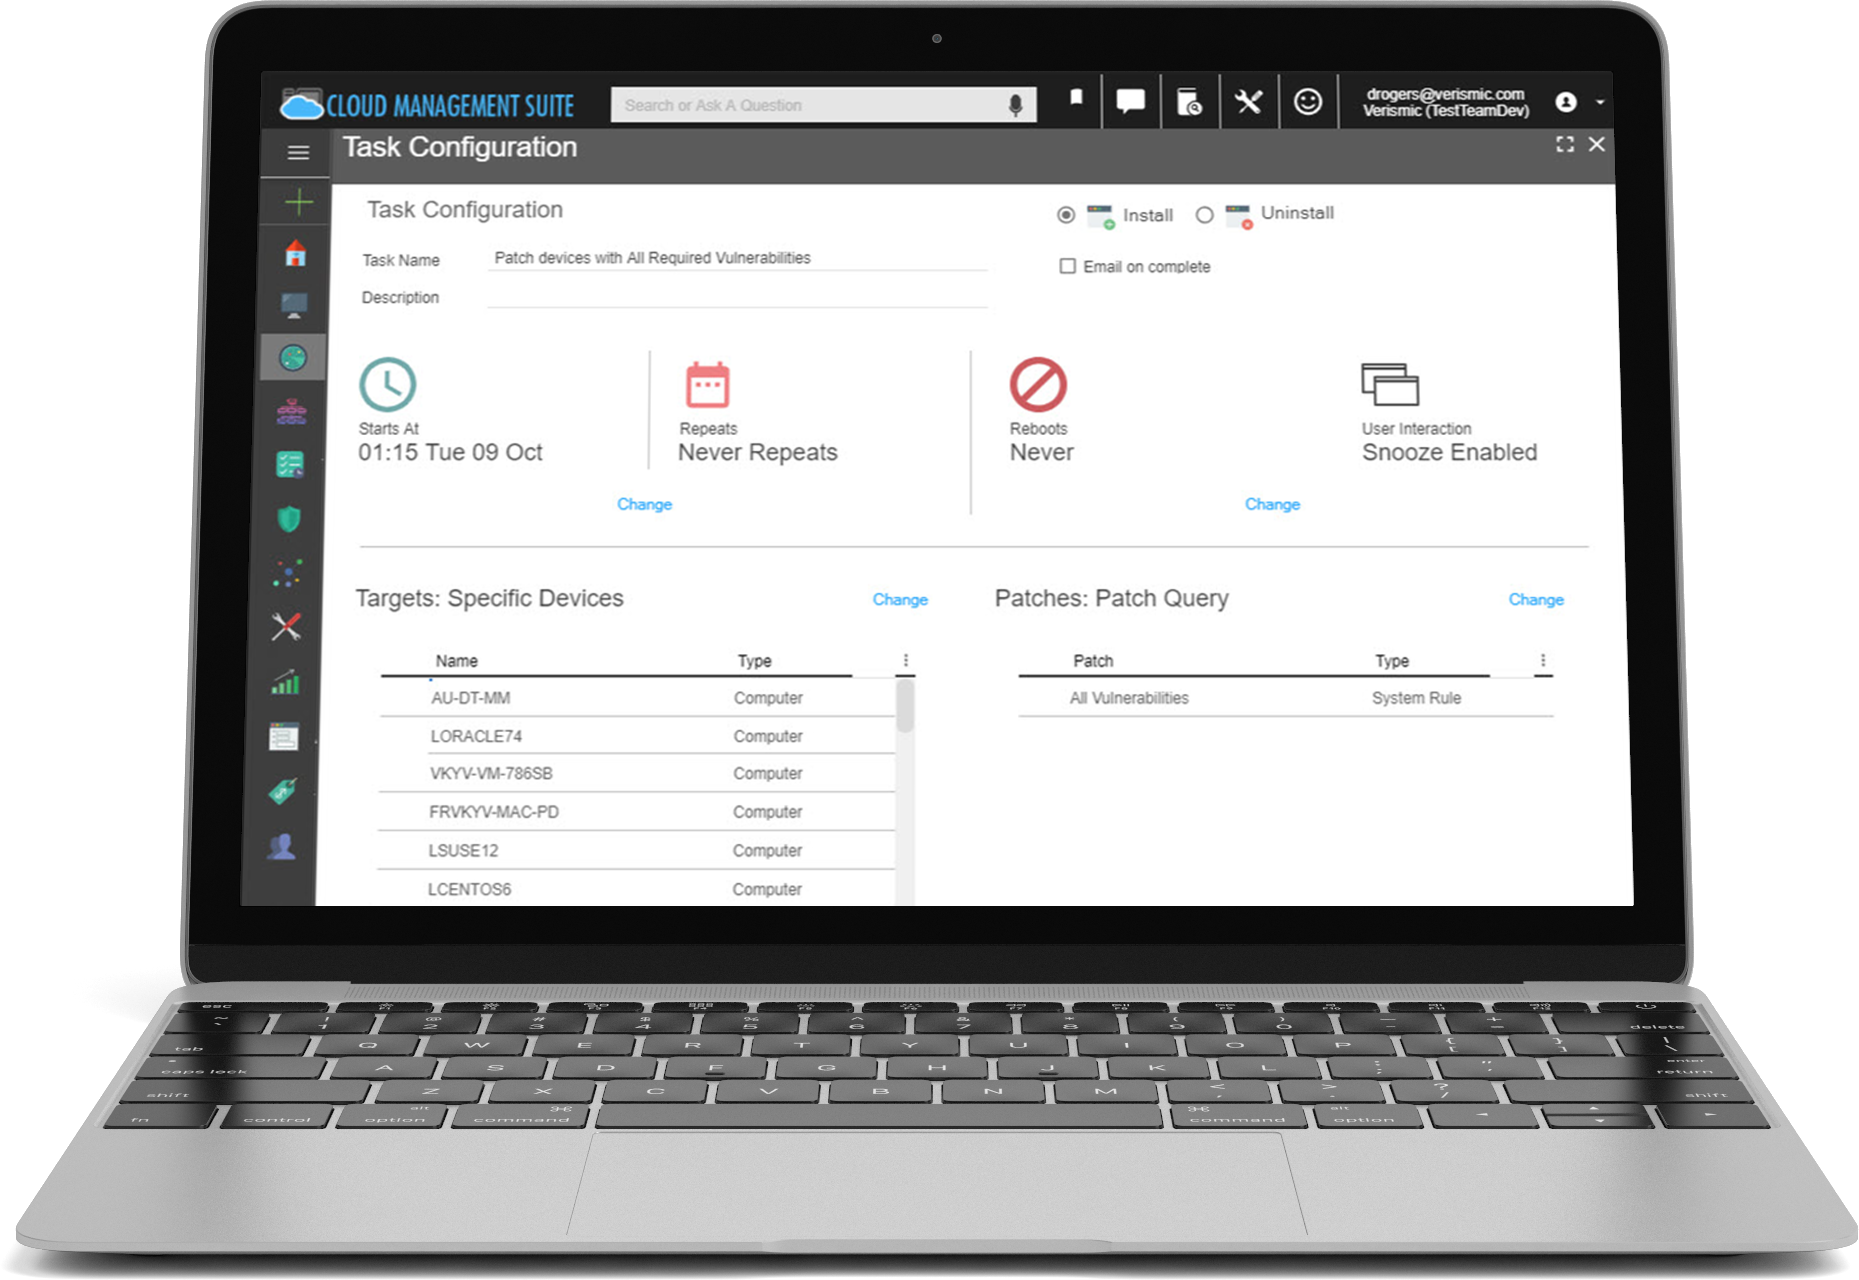Select the Install radio button
The image size is (1859, 1280).
click(1066, 215)
